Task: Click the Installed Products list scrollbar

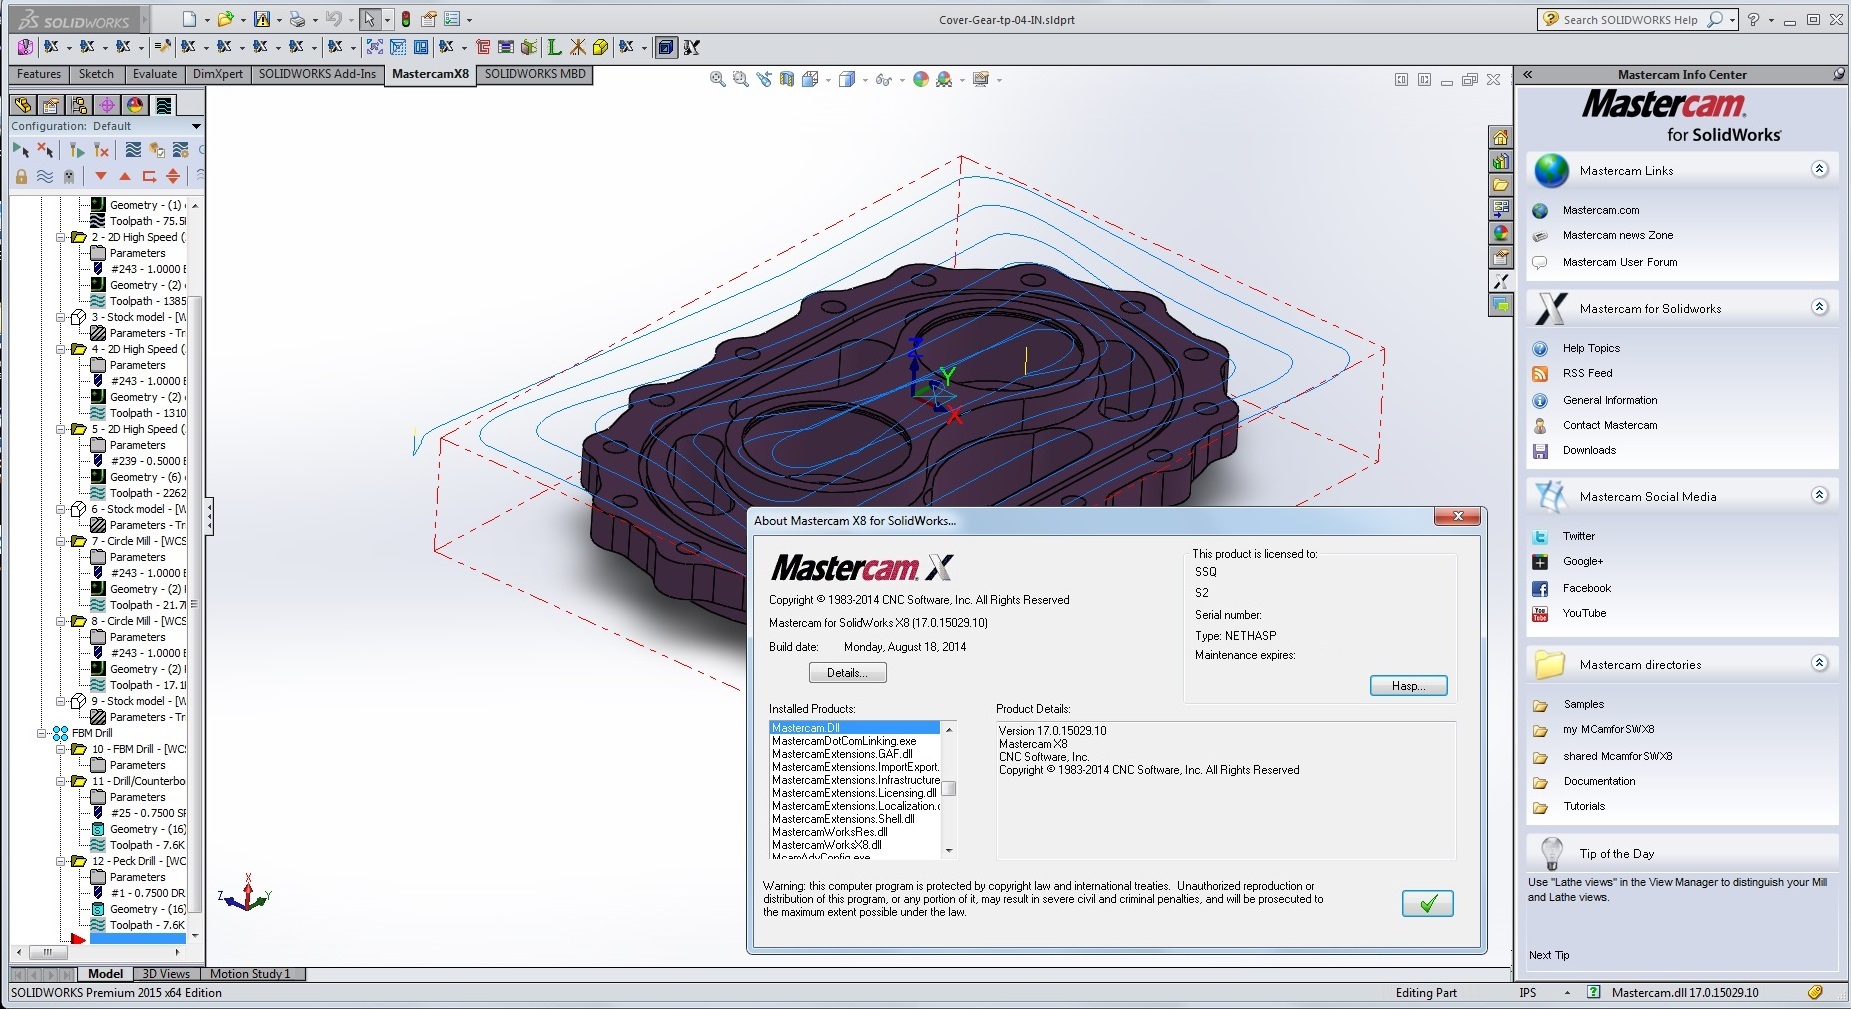Action: [x=949, y=789]
